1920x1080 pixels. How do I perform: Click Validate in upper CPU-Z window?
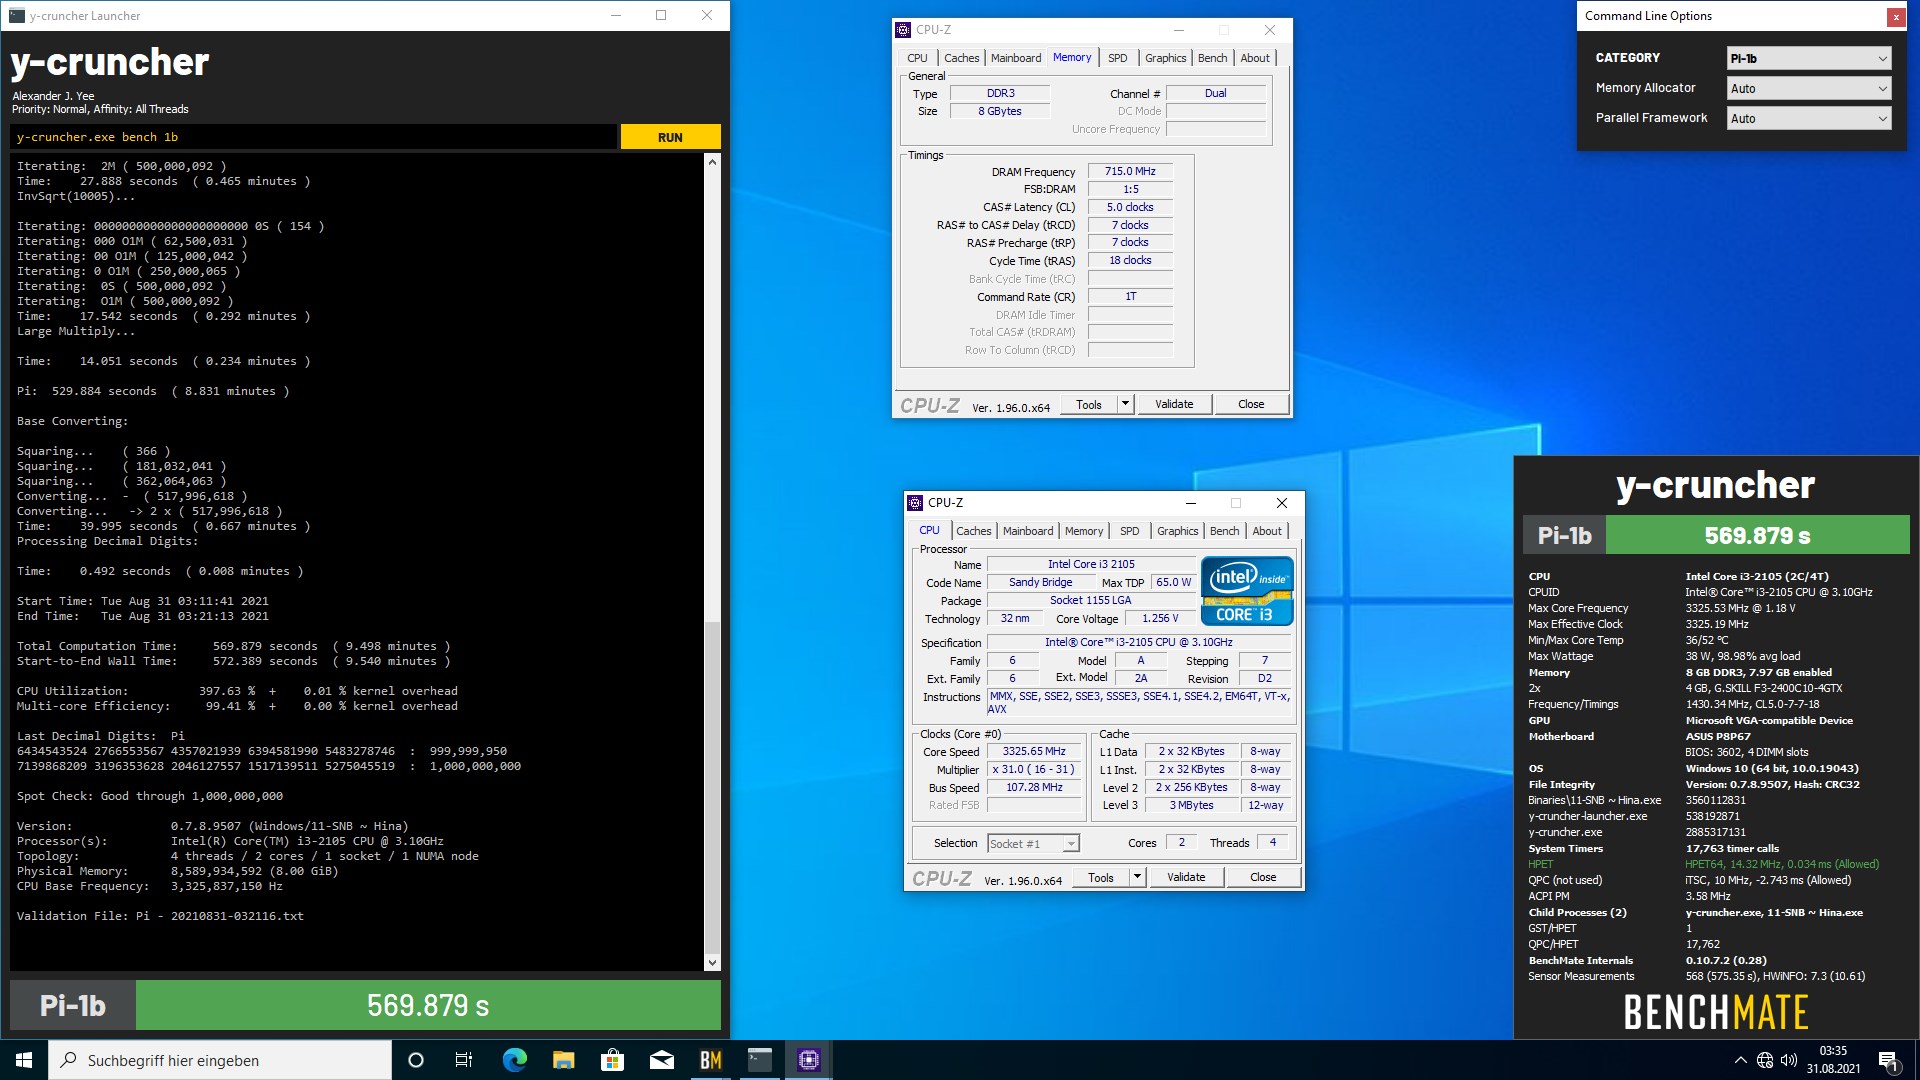tap(1174, 404)
